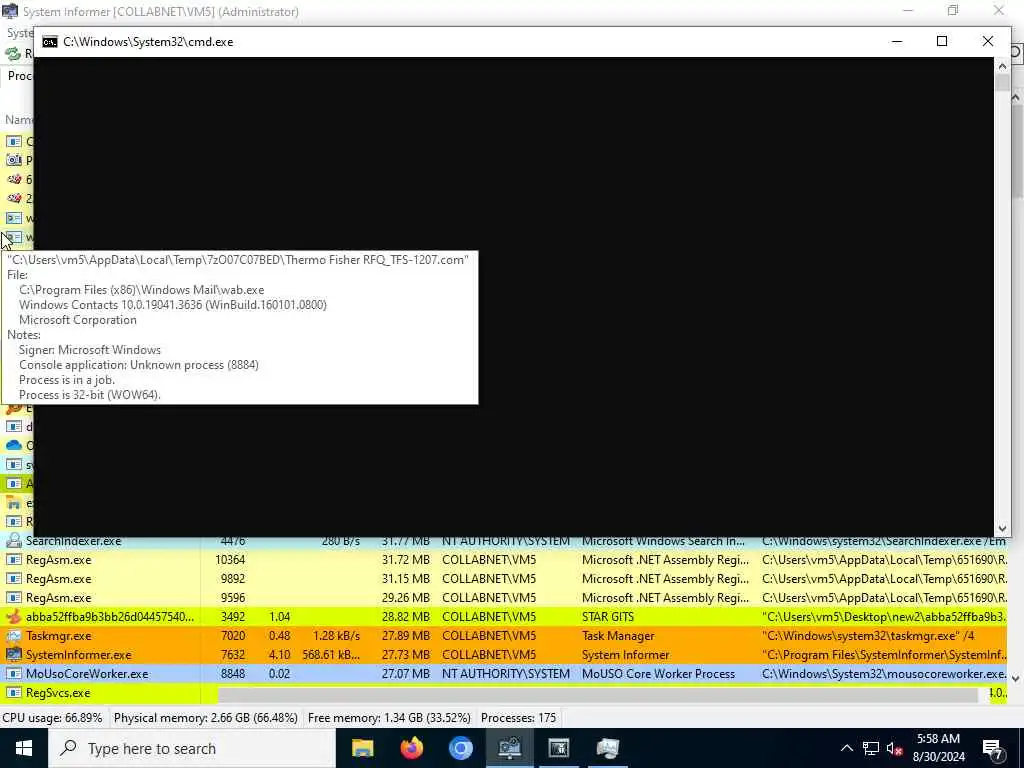Click the SystemInformer.exe process icon

pos(14,654)
